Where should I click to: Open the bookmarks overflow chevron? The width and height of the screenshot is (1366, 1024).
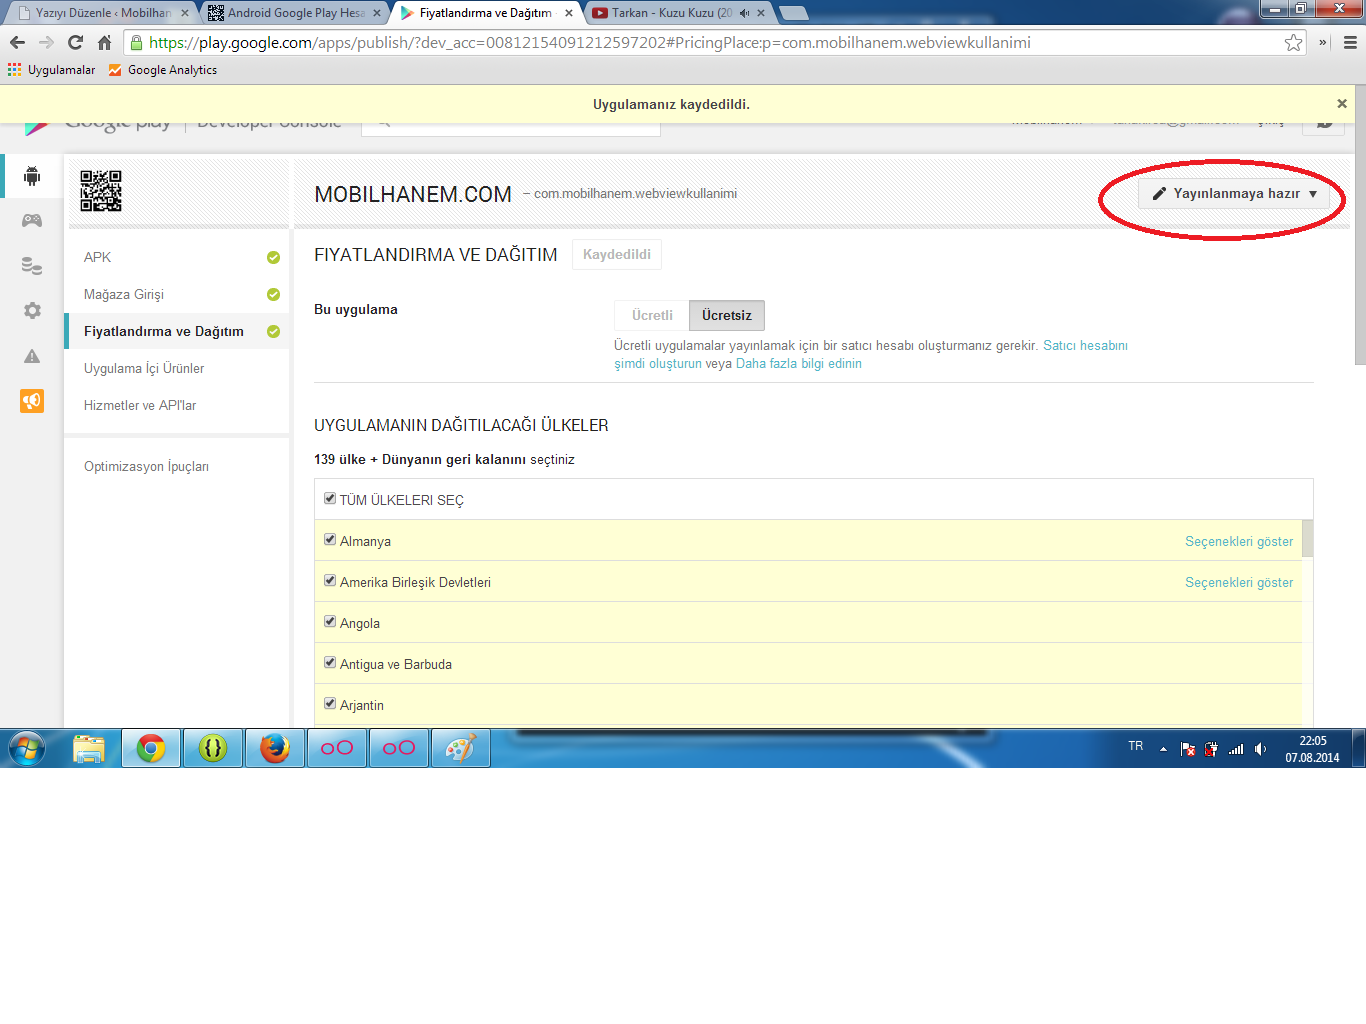[x=1323, y=42]
